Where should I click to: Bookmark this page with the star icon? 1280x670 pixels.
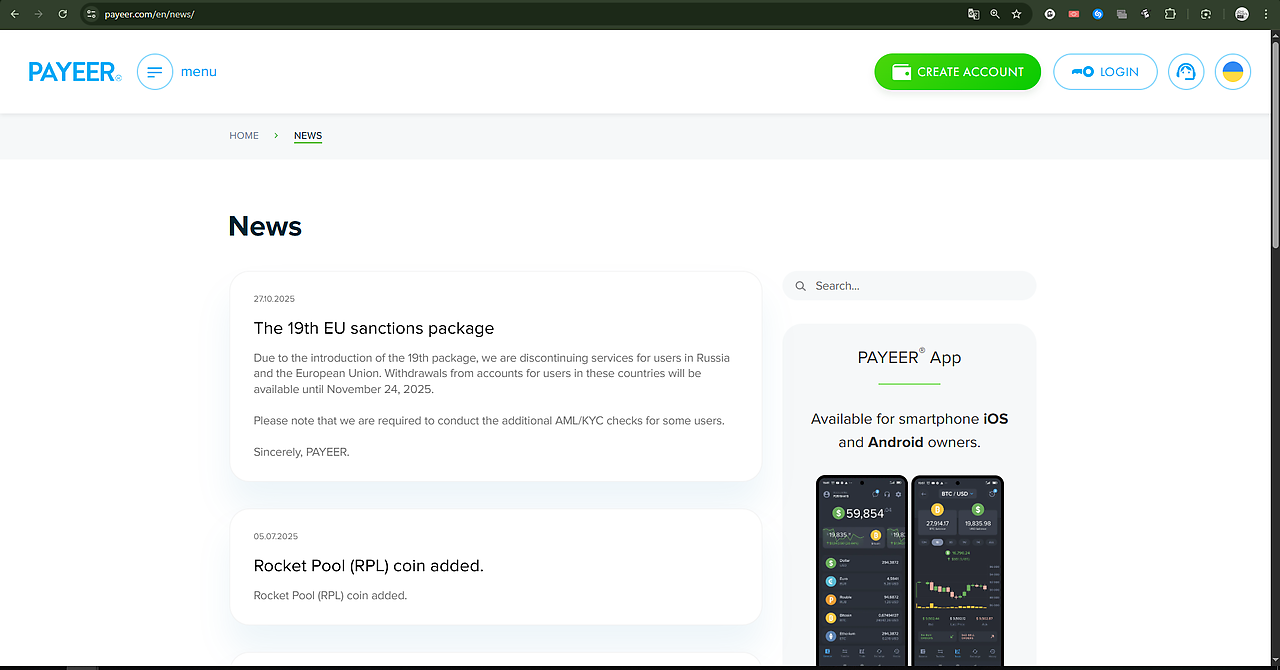click(1017, 14)
